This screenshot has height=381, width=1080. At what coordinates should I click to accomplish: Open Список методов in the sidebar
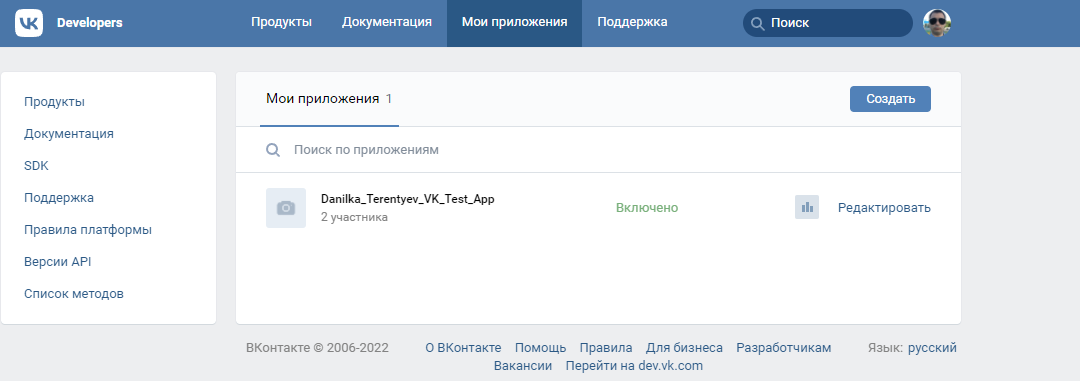(x=74, y=294)
